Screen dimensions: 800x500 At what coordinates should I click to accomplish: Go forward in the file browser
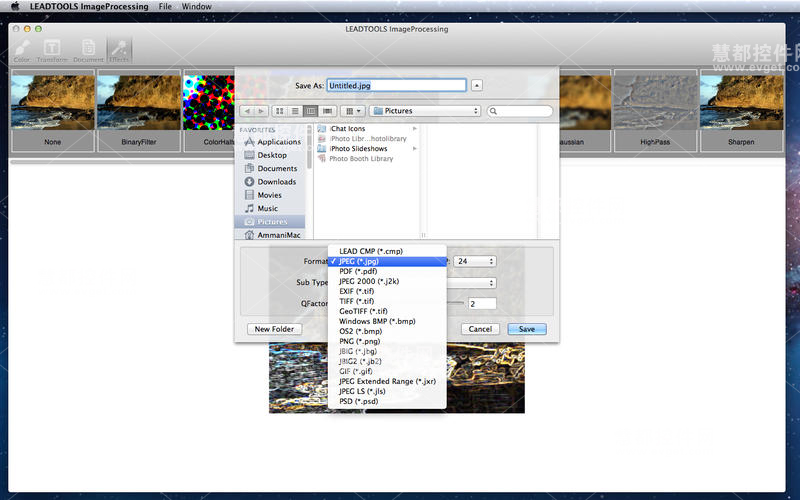pos(261,111)
